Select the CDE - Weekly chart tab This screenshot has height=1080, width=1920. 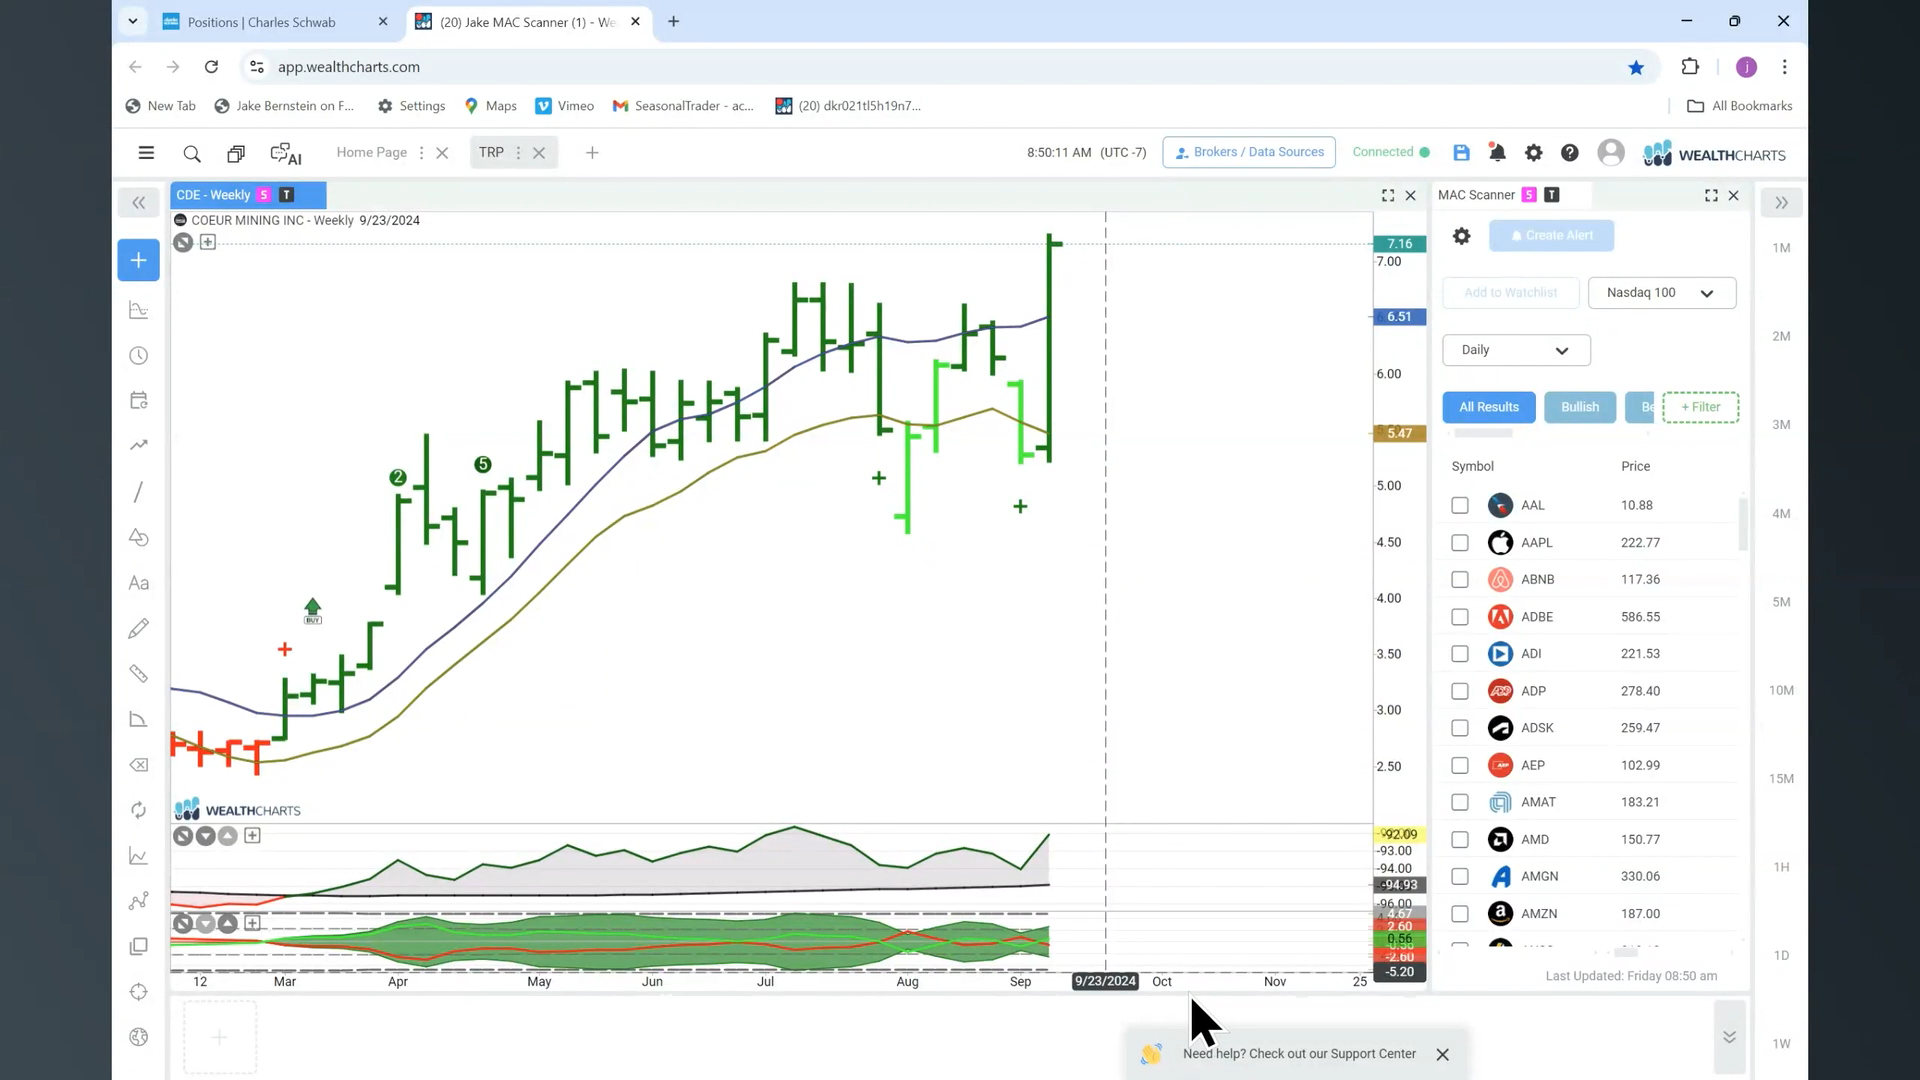pos(247,195)
